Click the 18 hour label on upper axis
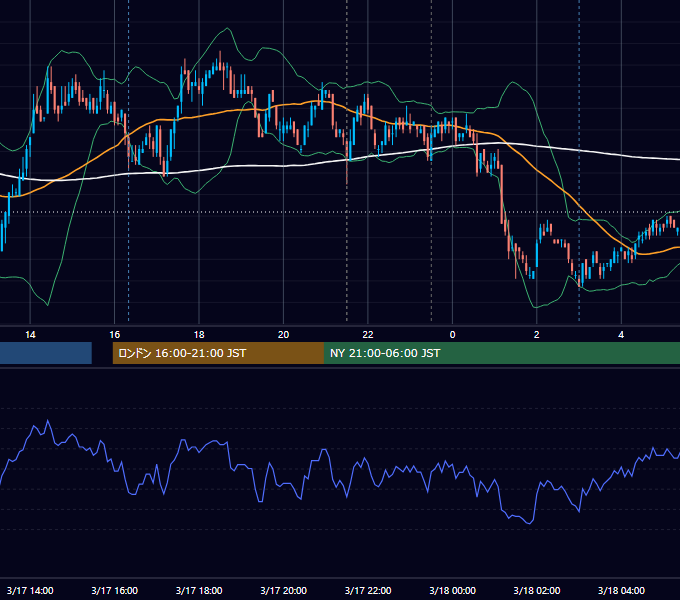Viewport: 680px width, 600px height. (x=199, y=335)
